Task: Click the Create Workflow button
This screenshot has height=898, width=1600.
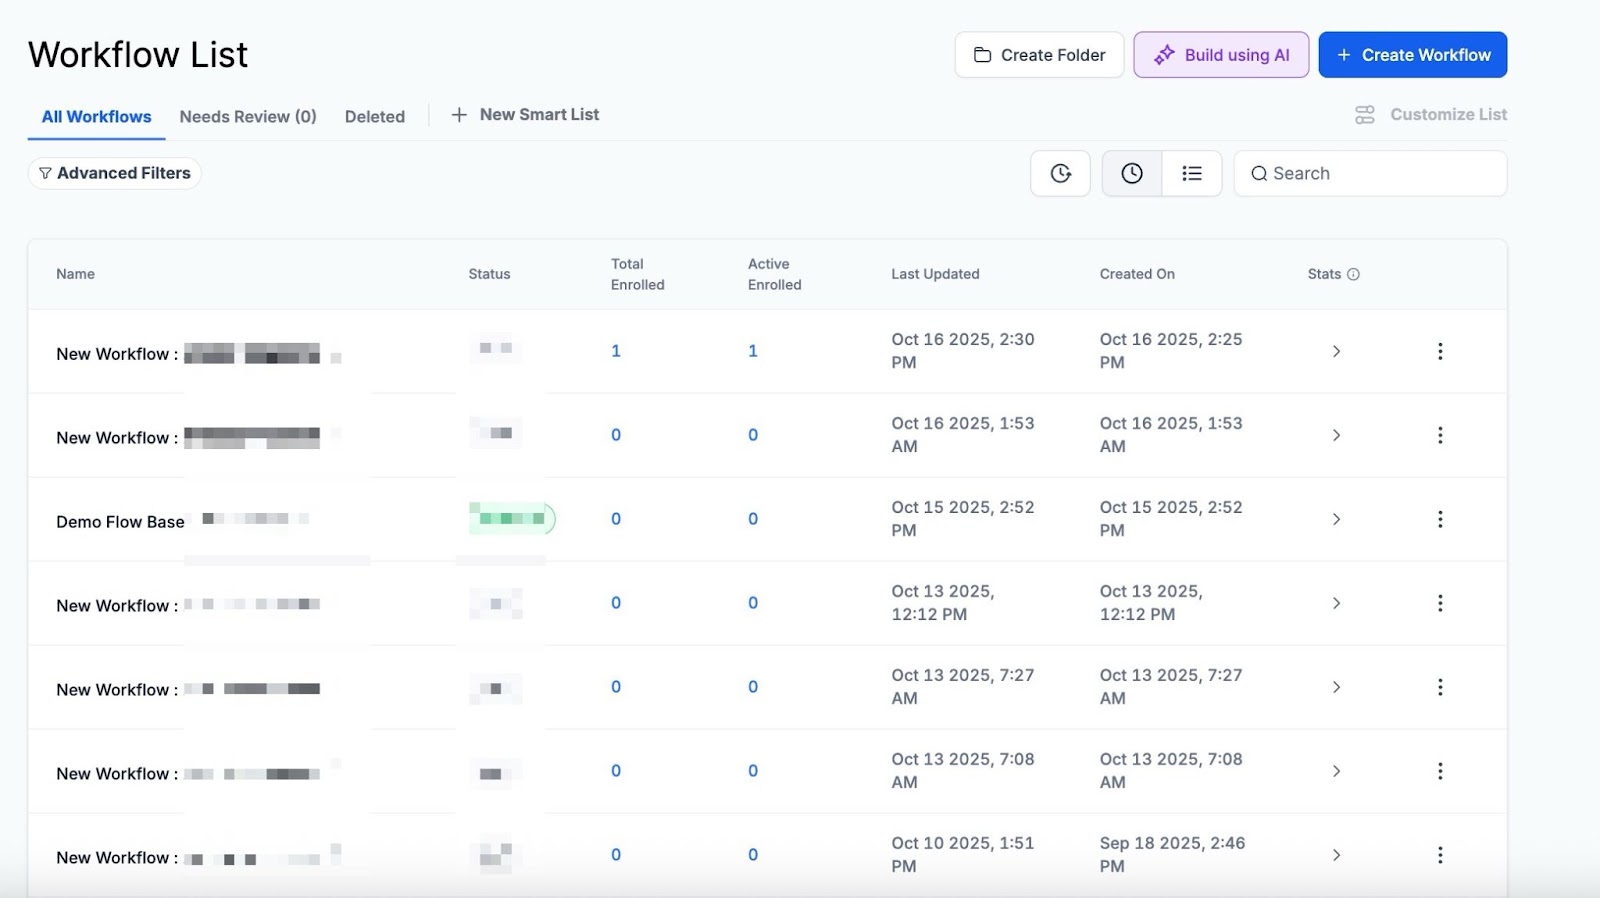Action: pyautogui.click(x=1412, y=55)
